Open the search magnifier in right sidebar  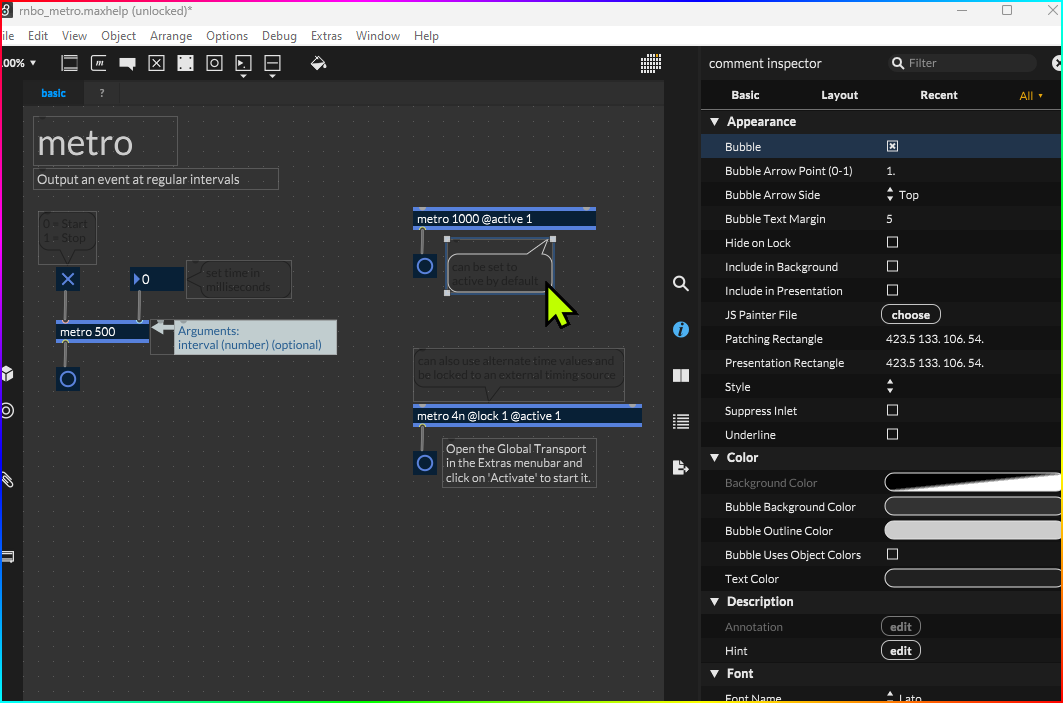click(x=681, y=283)
